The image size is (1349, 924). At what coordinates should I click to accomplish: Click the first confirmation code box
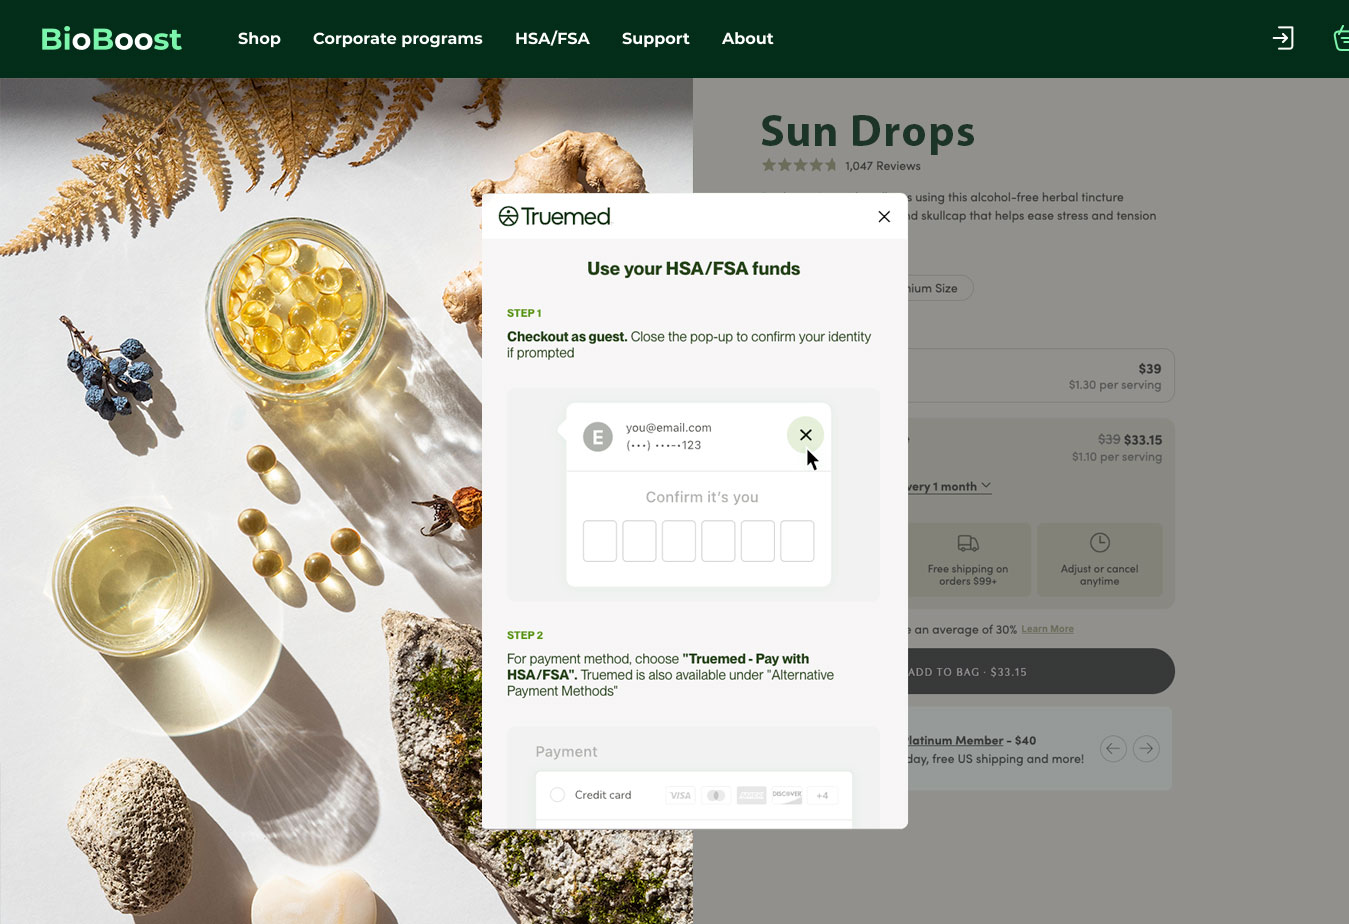coord(600,541)
